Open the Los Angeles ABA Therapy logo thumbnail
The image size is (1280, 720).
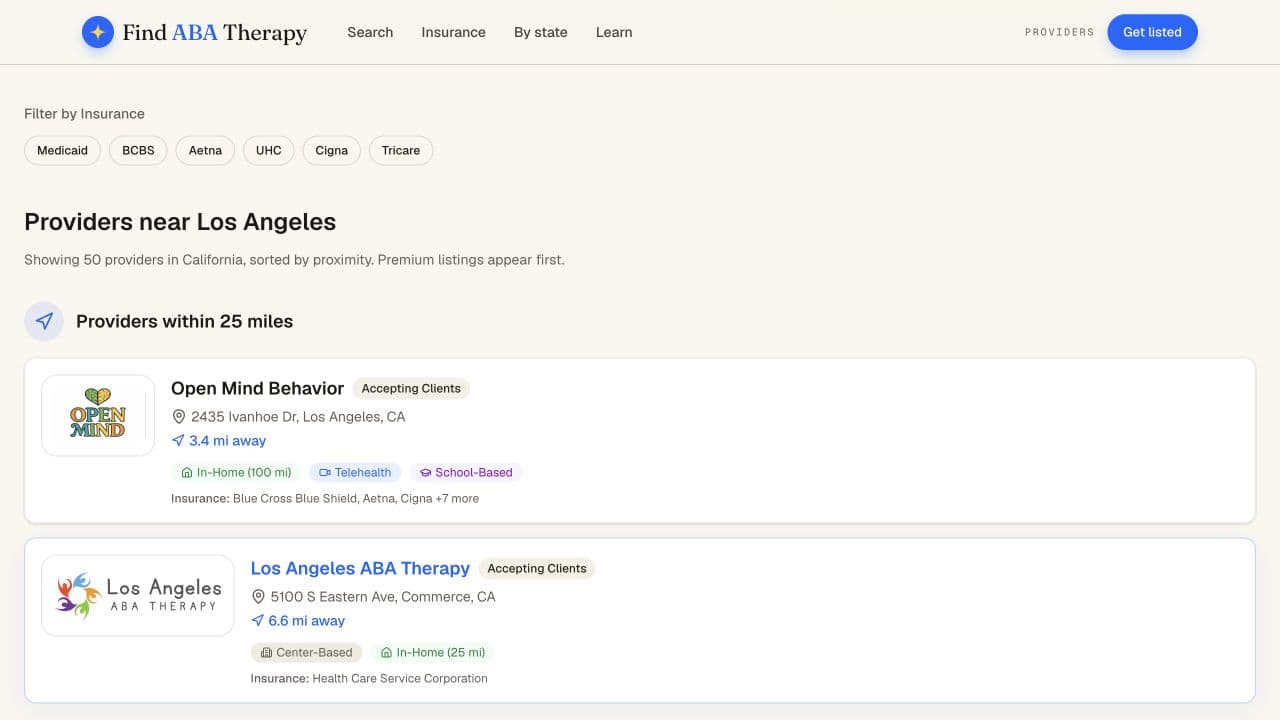click(137, 595)
